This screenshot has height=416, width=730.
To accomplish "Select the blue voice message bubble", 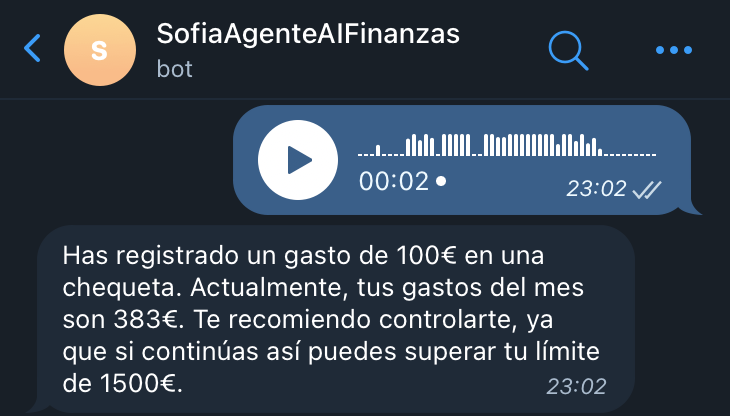I will [x=462, y=160].
